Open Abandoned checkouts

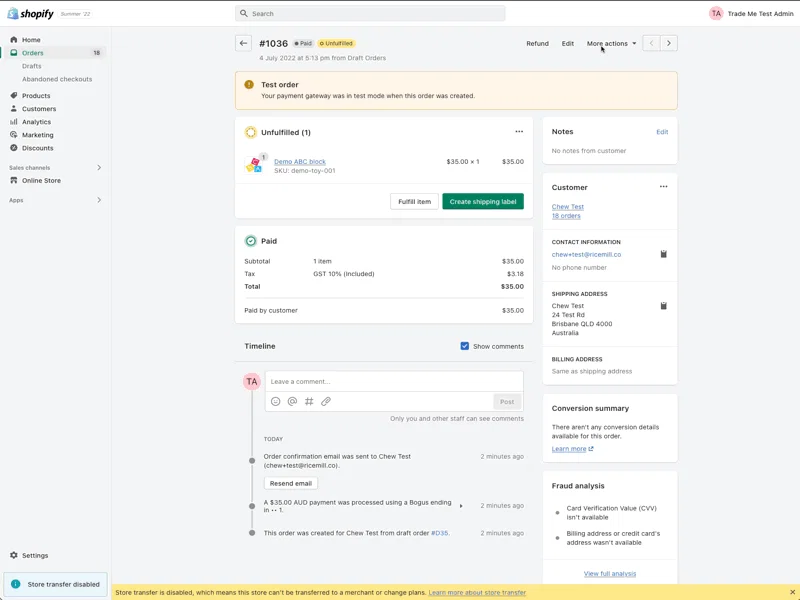[57, 79]
